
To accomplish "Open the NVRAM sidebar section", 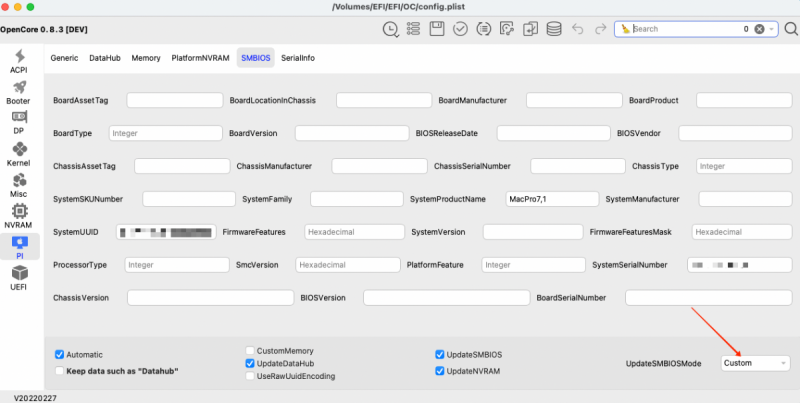I will click(18, 216).
